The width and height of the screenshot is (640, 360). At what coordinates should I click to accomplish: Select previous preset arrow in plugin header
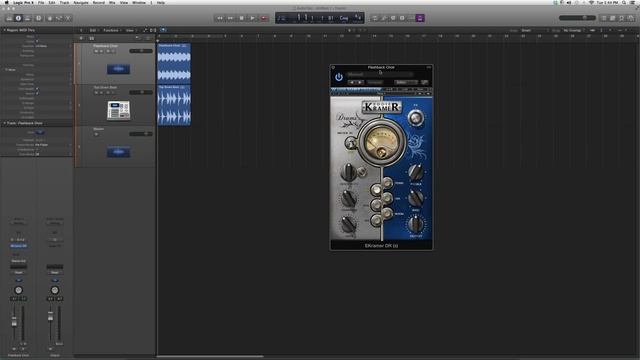(x=352, y=82)
